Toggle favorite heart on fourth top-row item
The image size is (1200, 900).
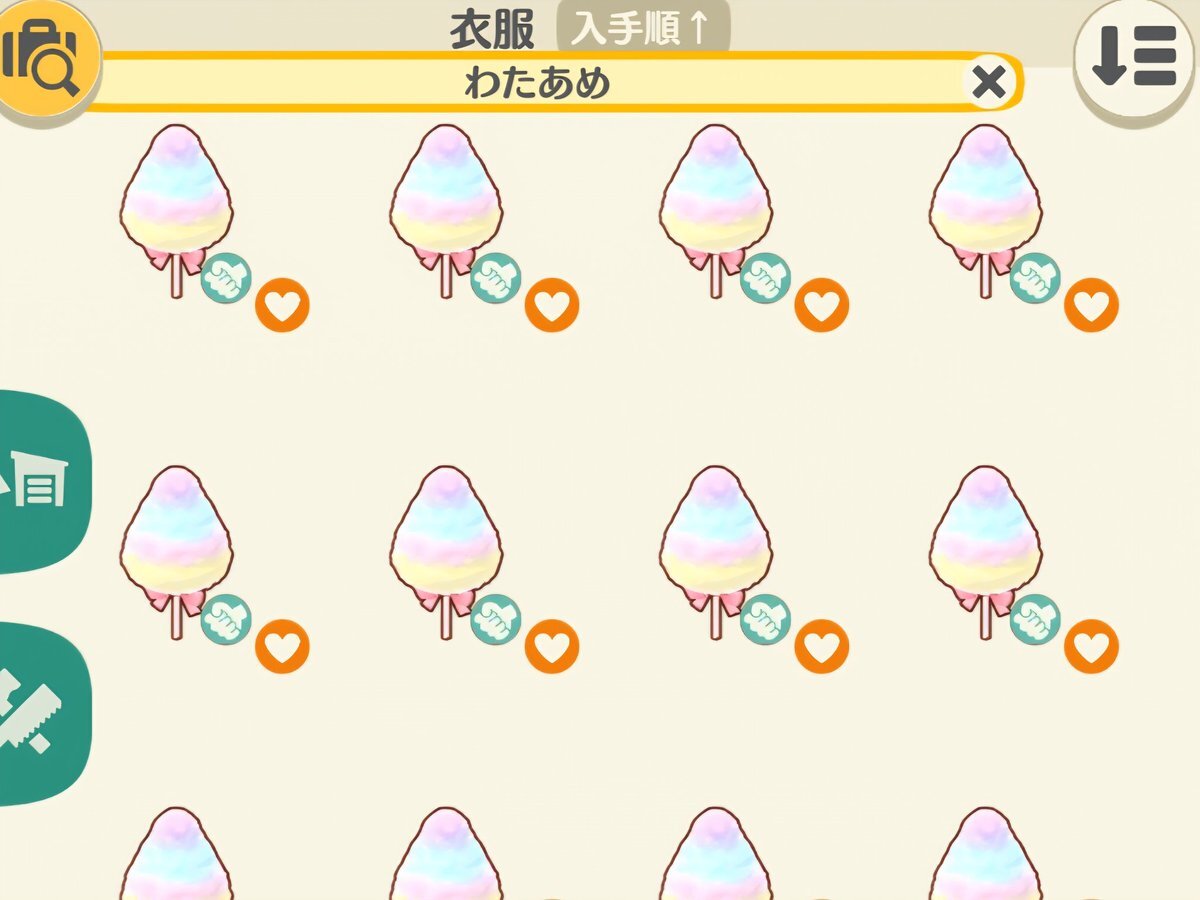click(1091, 305)
